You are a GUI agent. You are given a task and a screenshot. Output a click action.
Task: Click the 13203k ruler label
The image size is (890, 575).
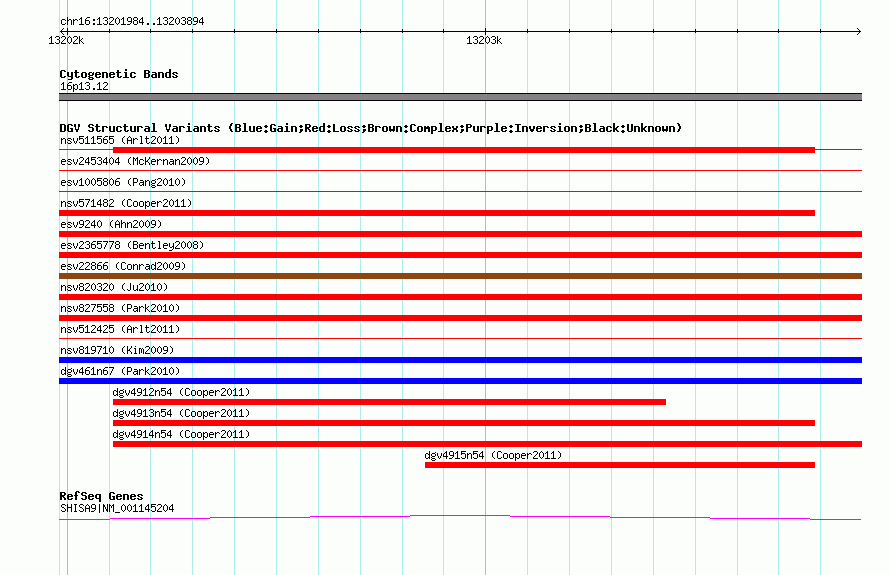tap(484, 40)
